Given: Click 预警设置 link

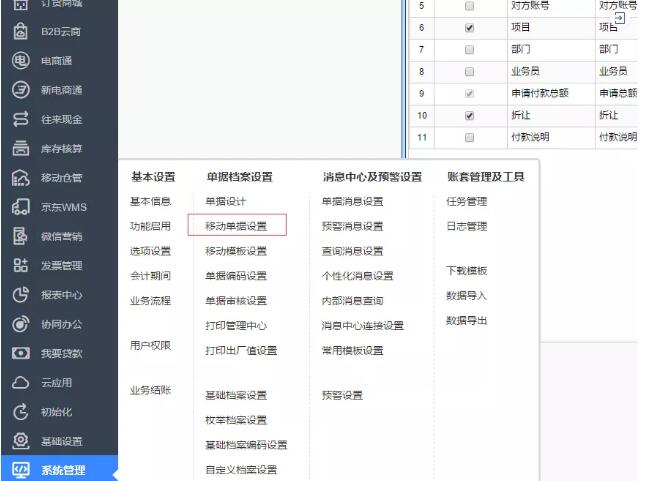Looking at the screenshot, I should tap(342, 395).
